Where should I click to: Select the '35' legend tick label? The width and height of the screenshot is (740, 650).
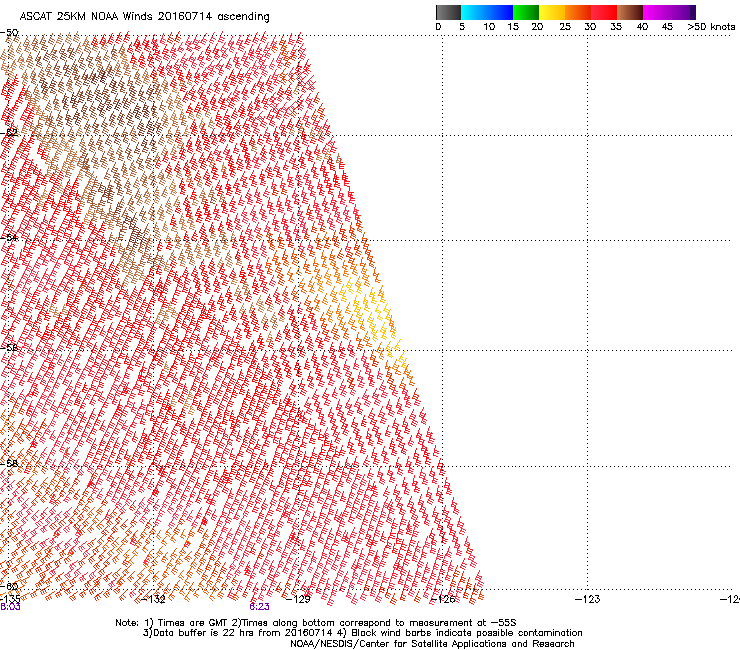point(616,27)
